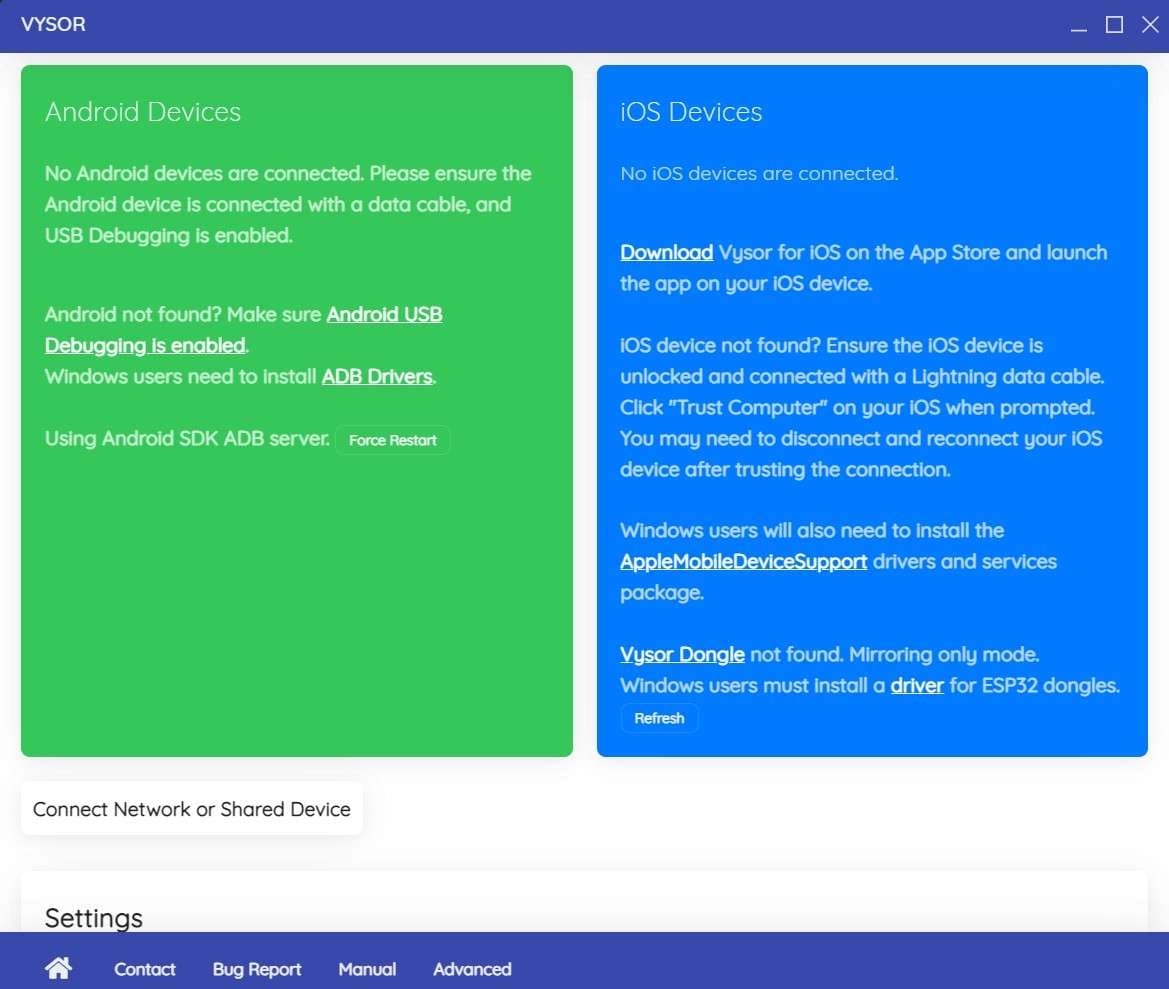
Task: Close the Vysor window
Action: 1150,25
